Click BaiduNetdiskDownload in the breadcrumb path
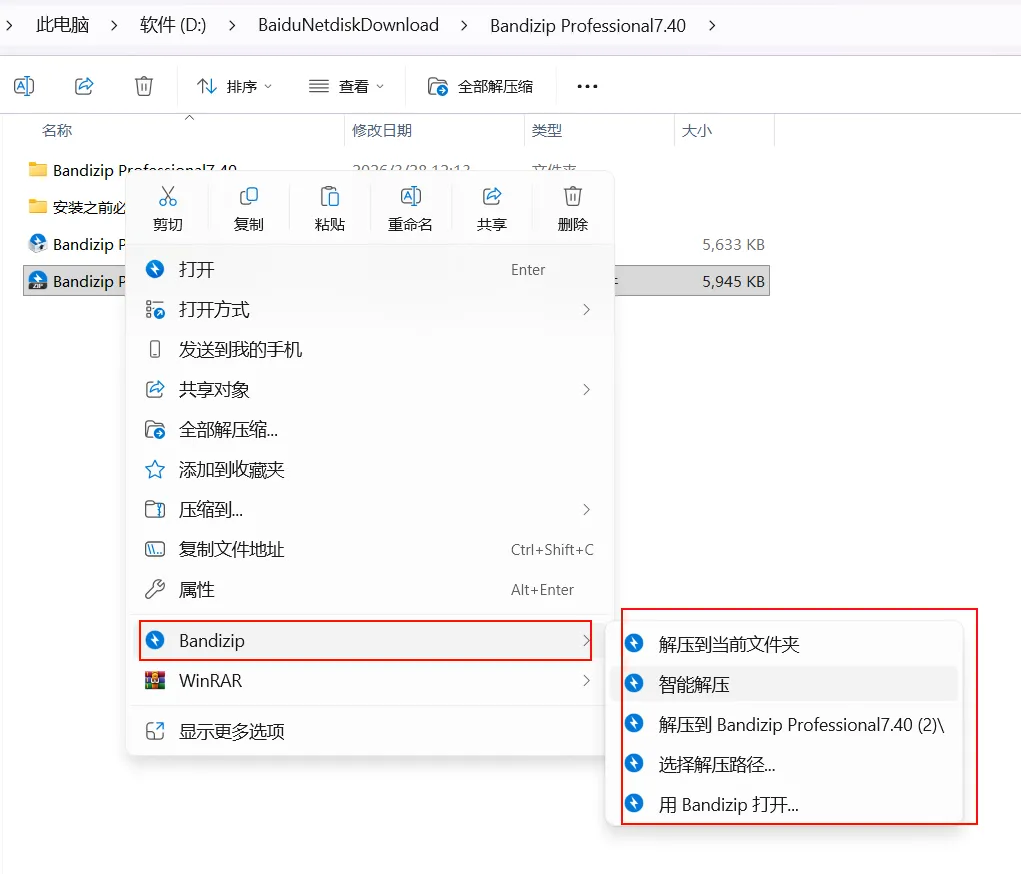The width and height of the screenshot is (1021, 874). click(348, 25)
